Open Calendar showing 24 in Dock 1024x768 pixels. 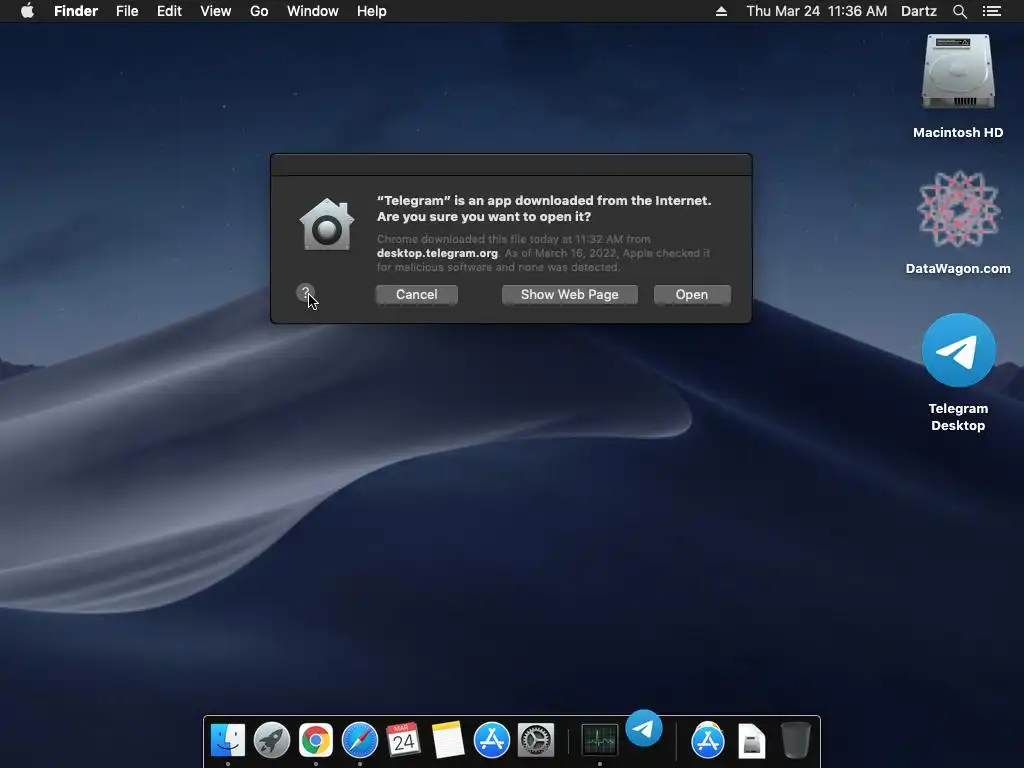tap(404, 740)
